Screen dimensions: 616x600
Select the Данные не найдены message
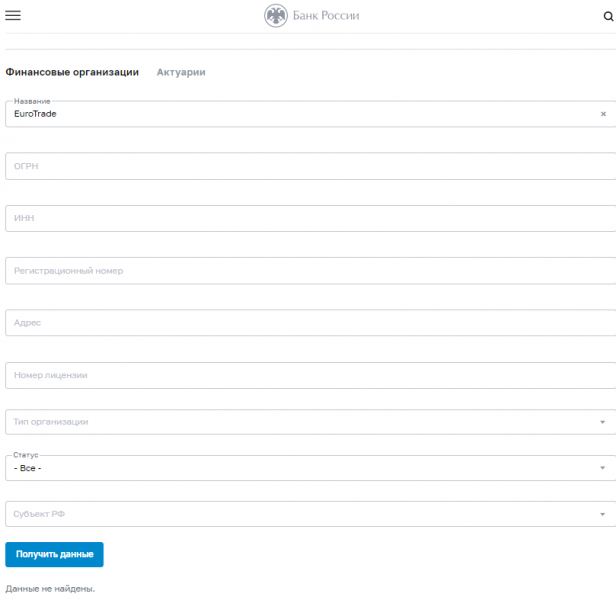pos(50,589)
